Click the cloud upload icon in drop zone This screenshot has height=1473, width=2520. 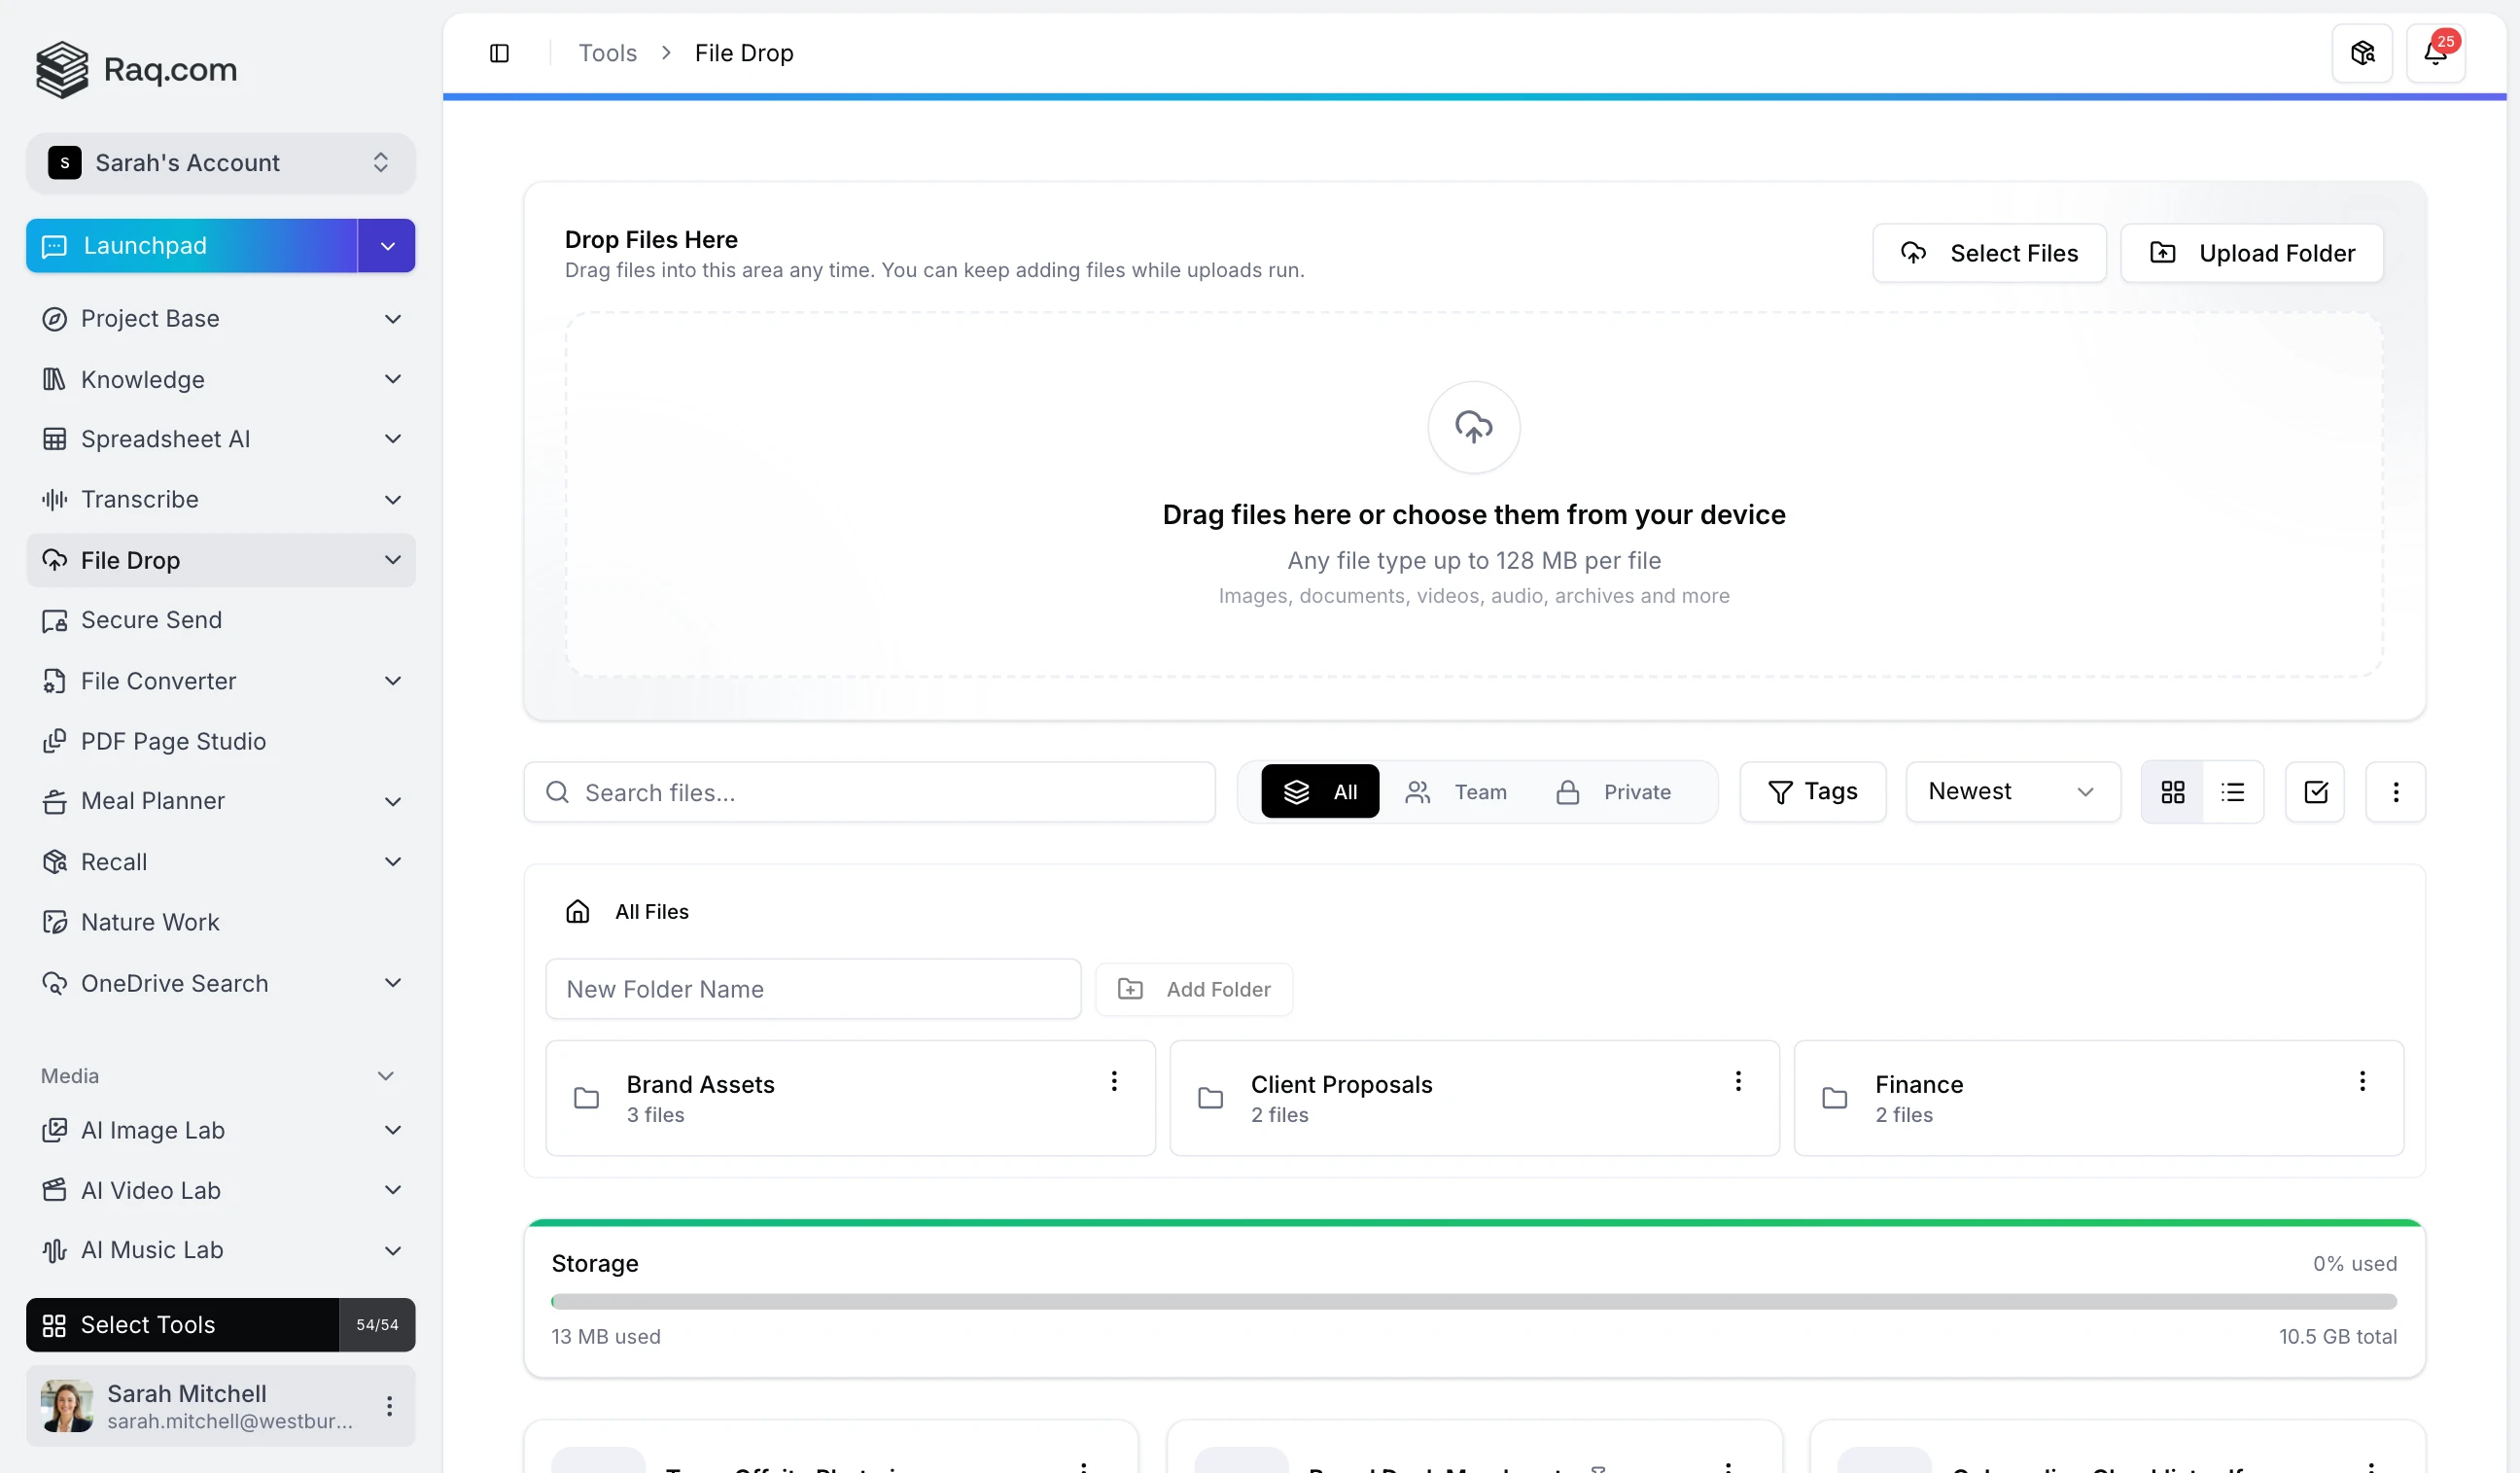pos(1473,427)
